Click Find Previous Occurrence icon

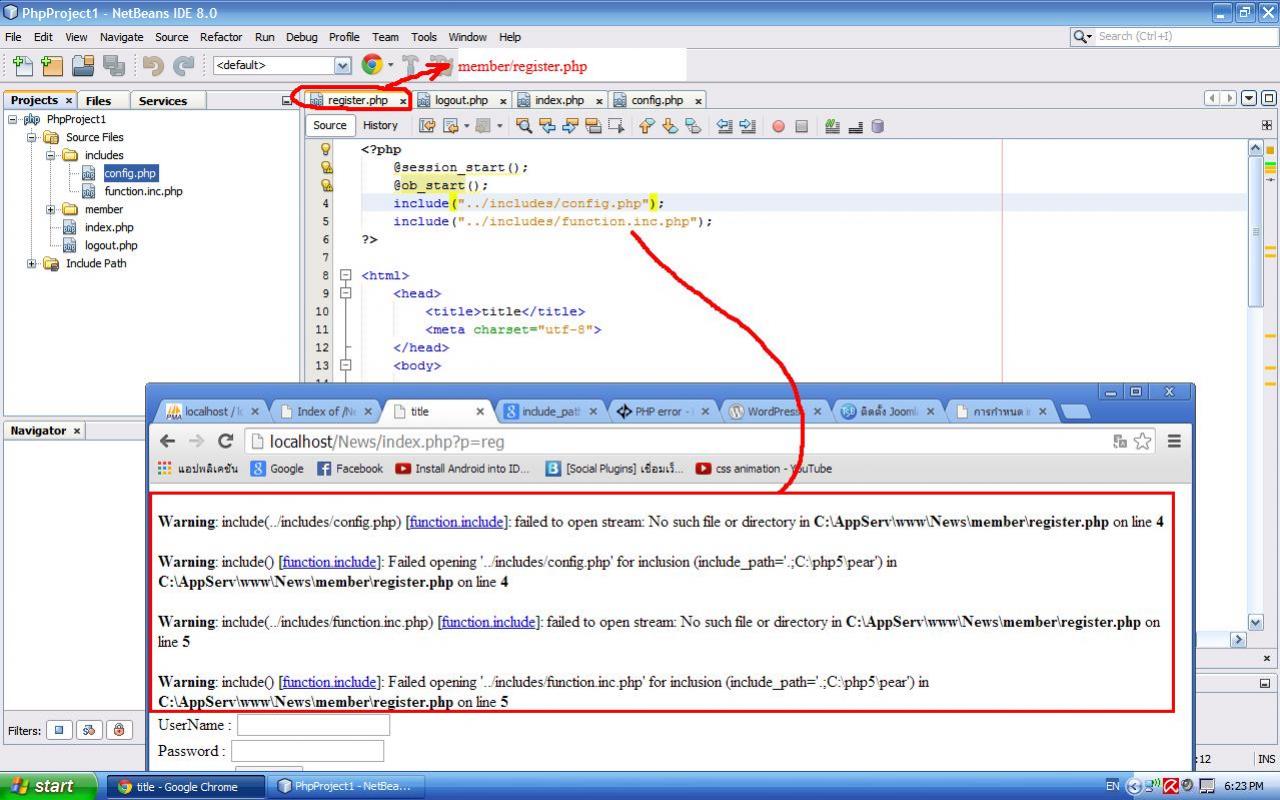pyautogui.click(x=547, y=126)
